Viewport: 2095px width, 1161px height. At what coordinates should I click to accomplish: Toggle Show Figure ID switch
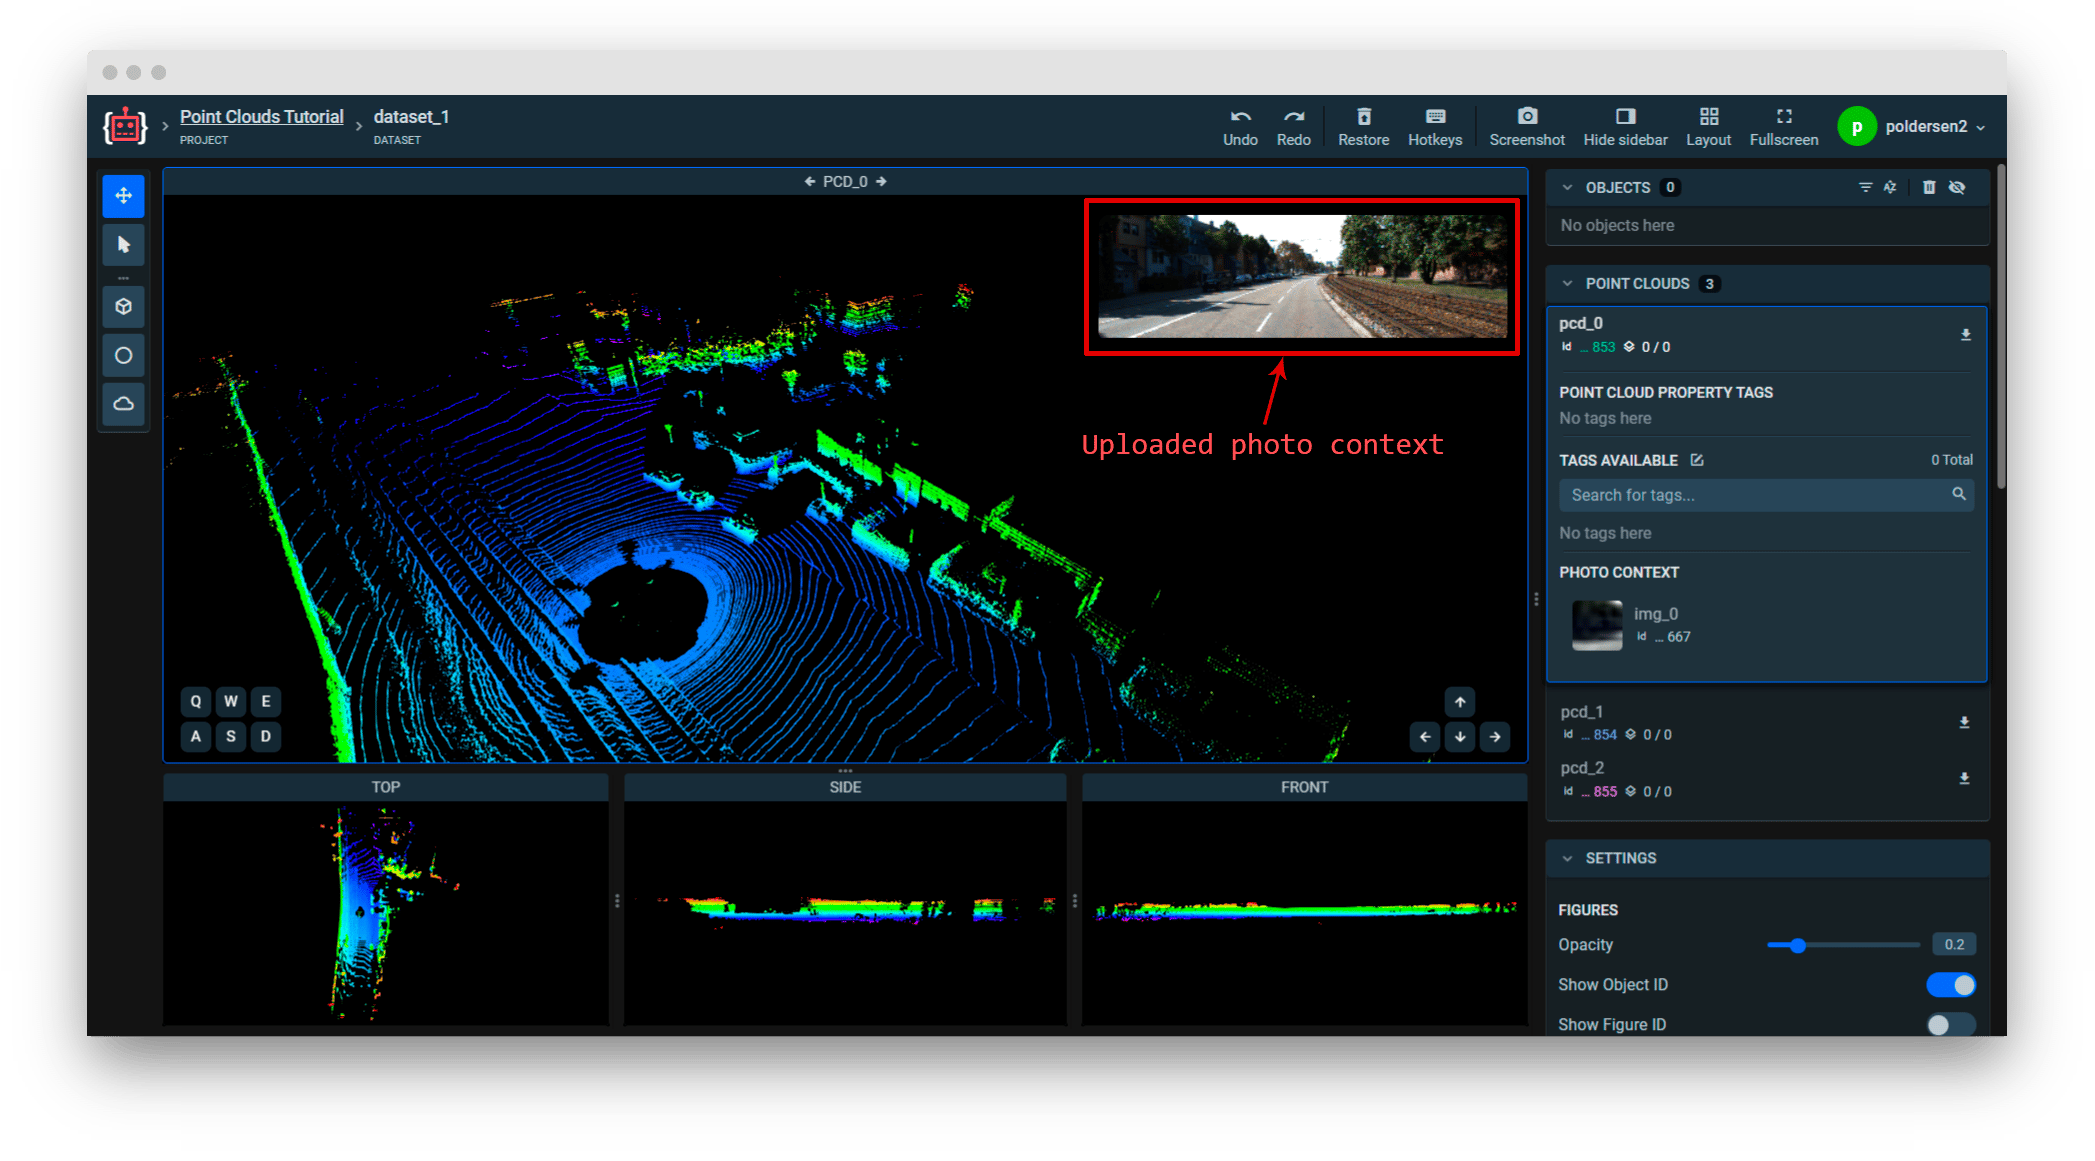[x=1951, y=1025]
